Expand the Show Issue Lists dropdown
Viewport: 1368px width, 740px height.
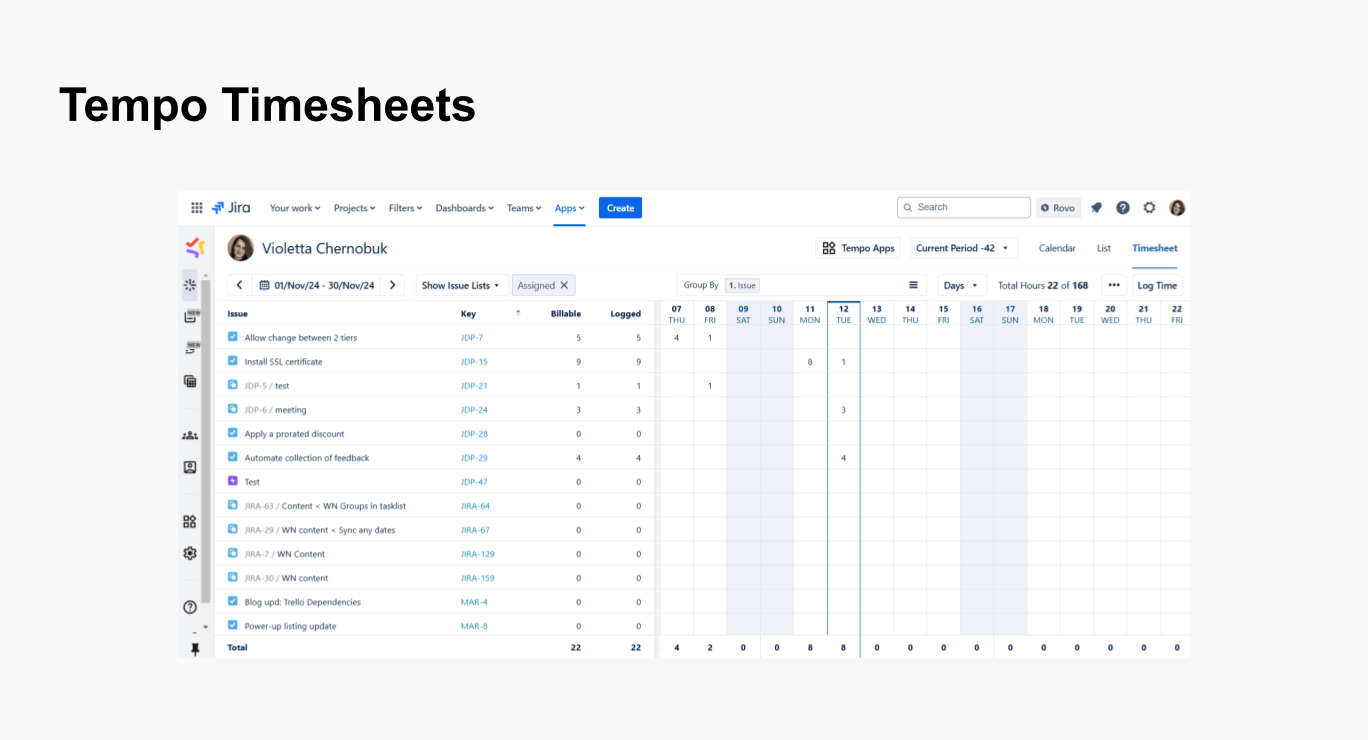[x=461, y=285]
